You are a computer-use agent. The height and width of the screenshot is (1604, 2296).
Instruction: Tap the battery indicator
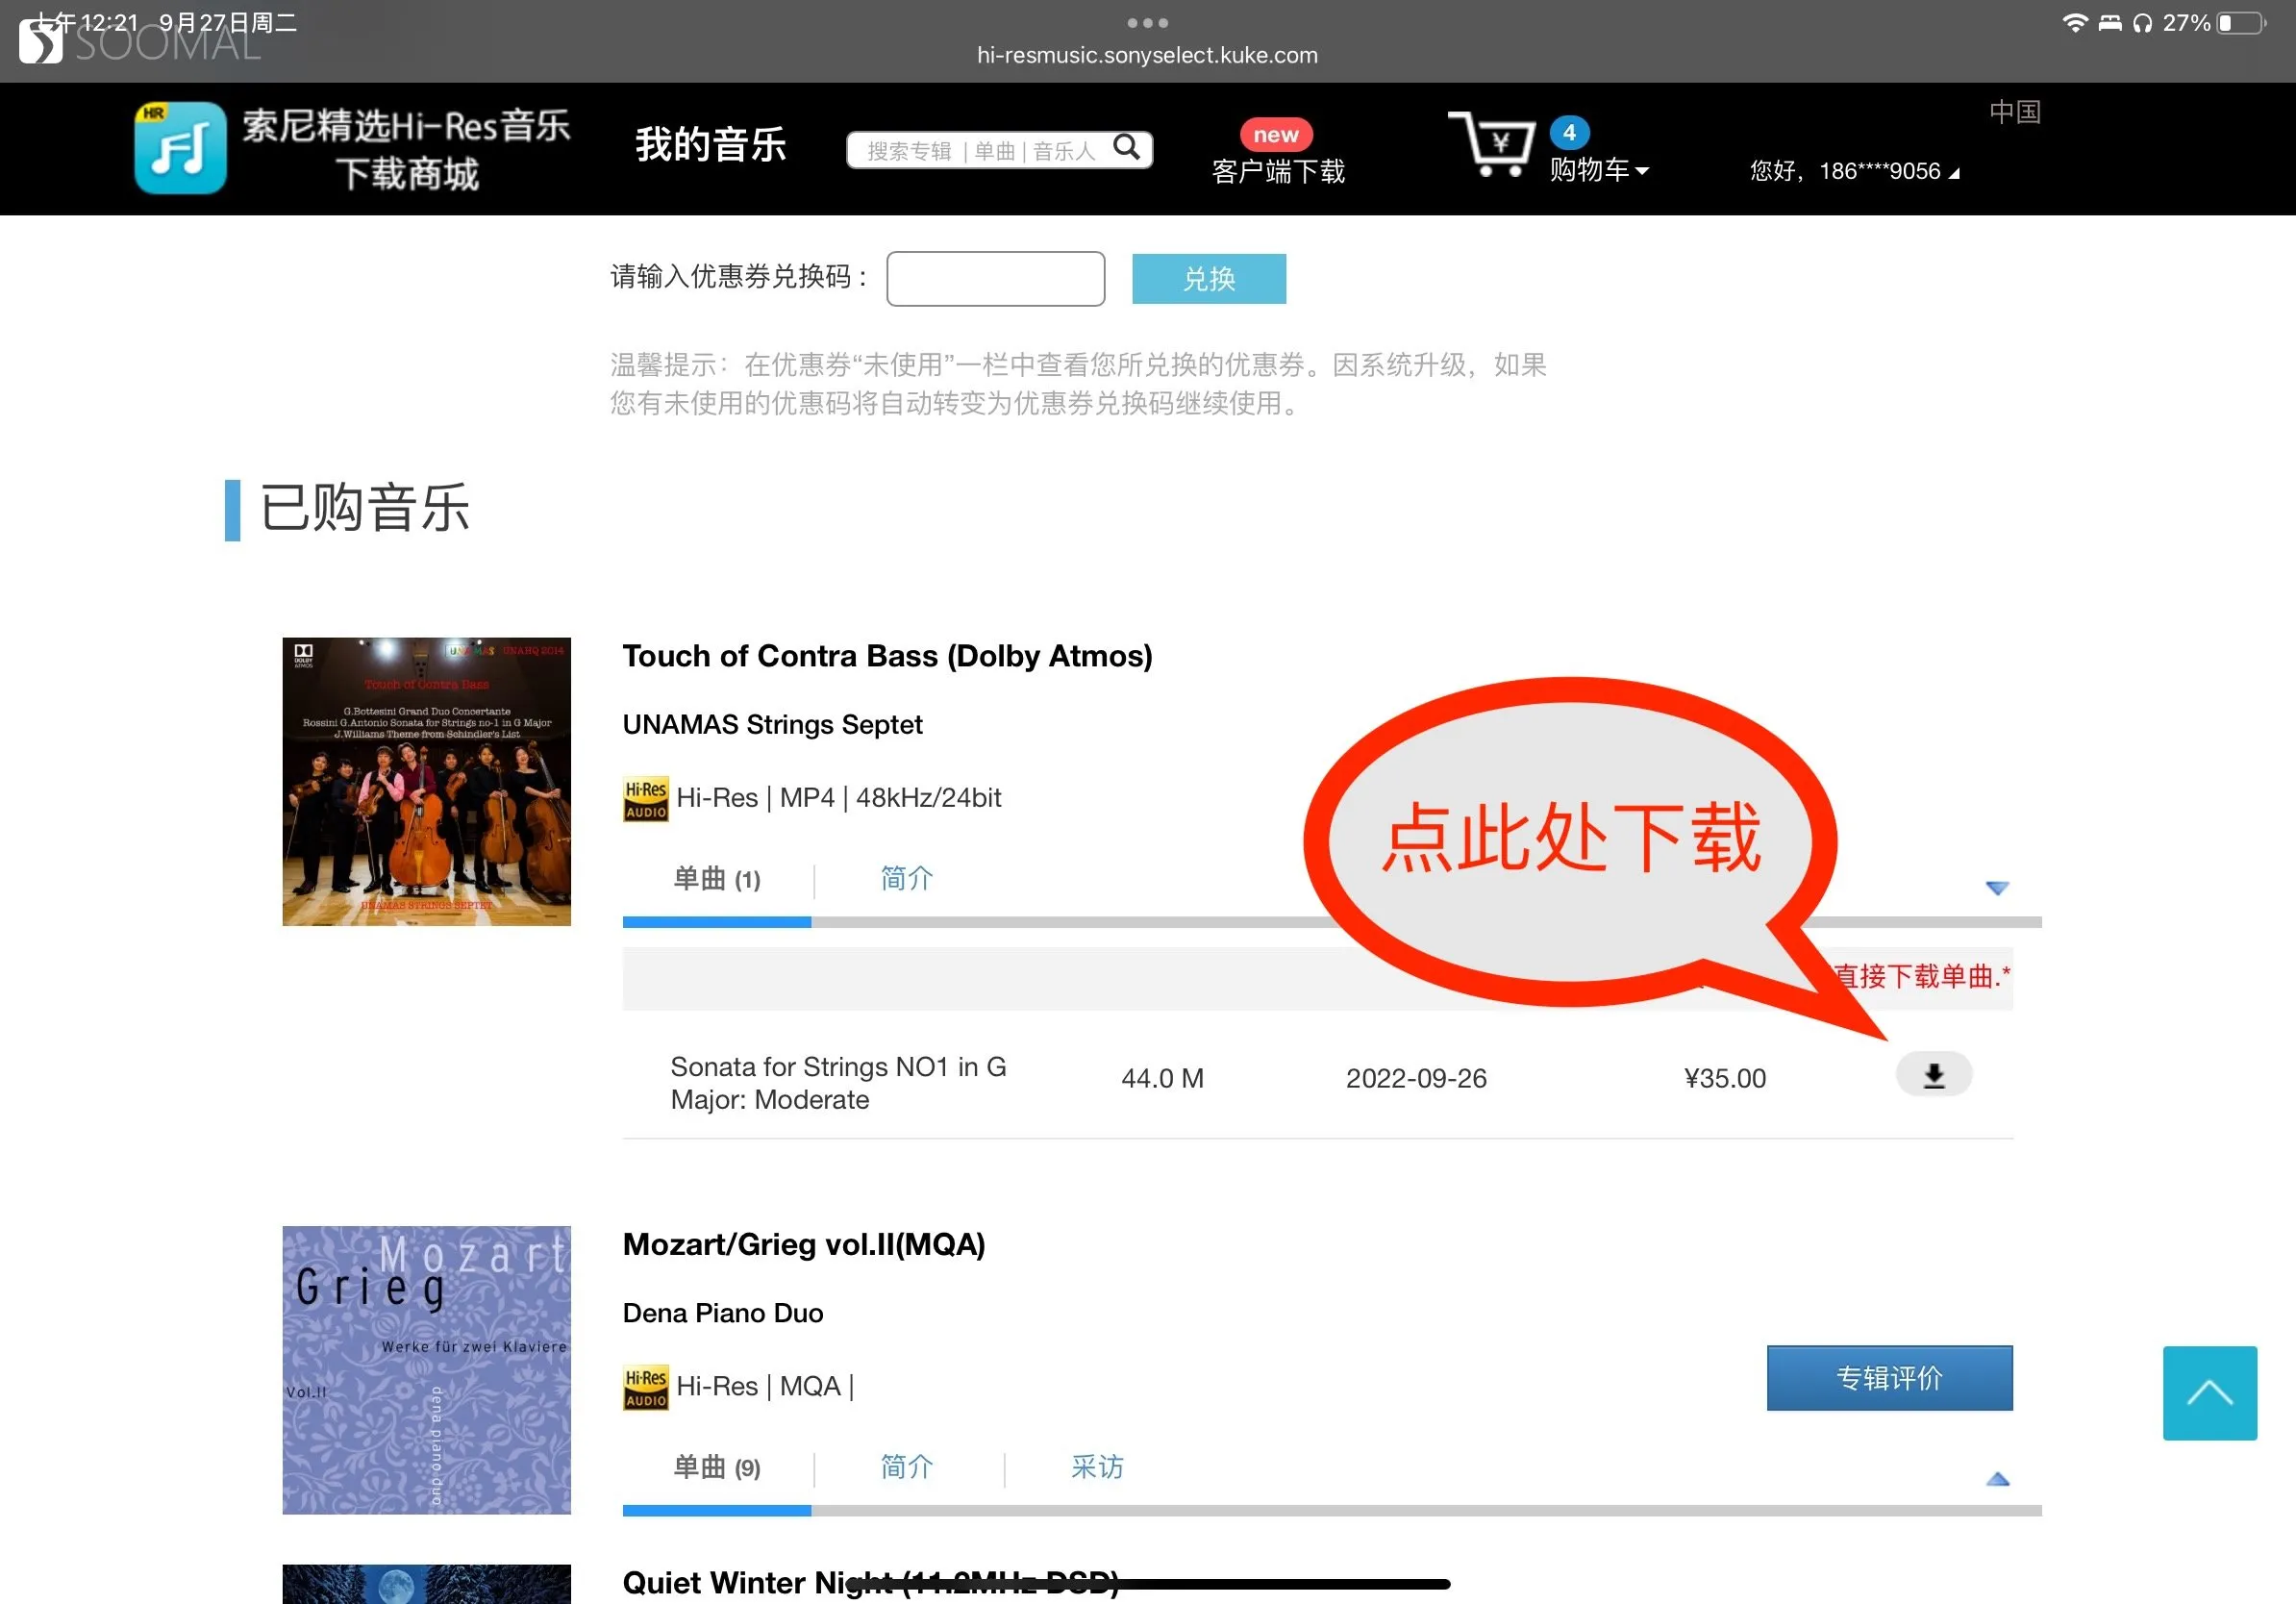click(2241, 22)
